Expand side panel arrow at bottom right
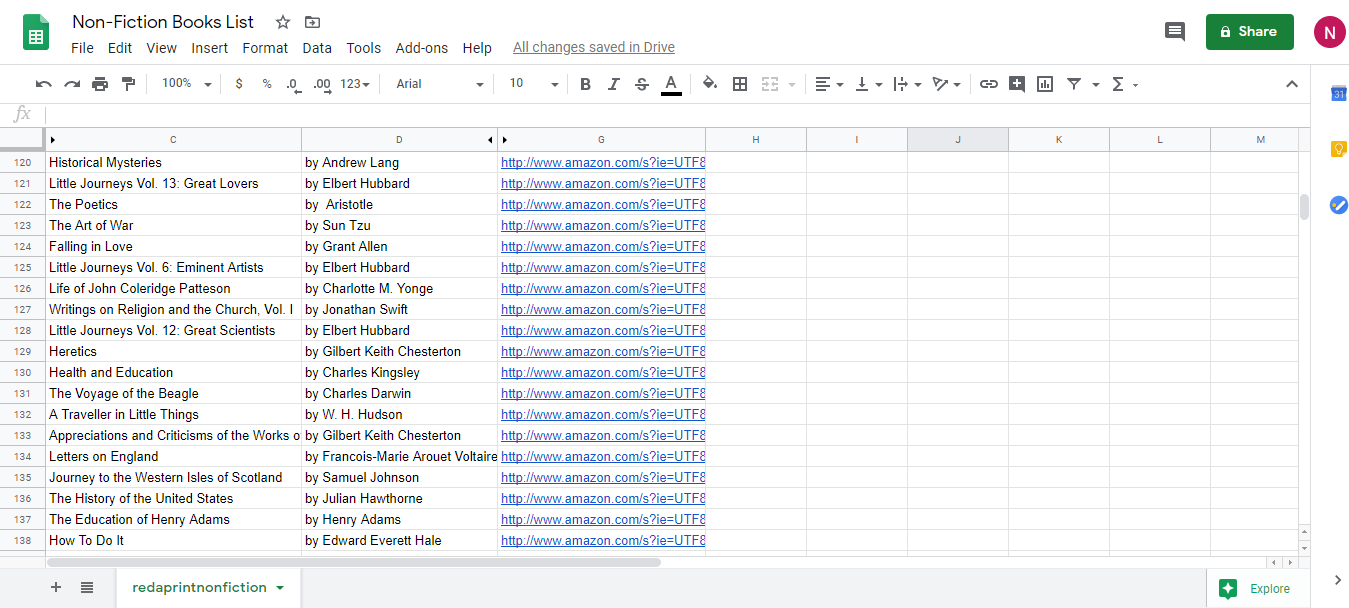The height and width of the screenshot is (608, 1349). [x=1338, y=580]
